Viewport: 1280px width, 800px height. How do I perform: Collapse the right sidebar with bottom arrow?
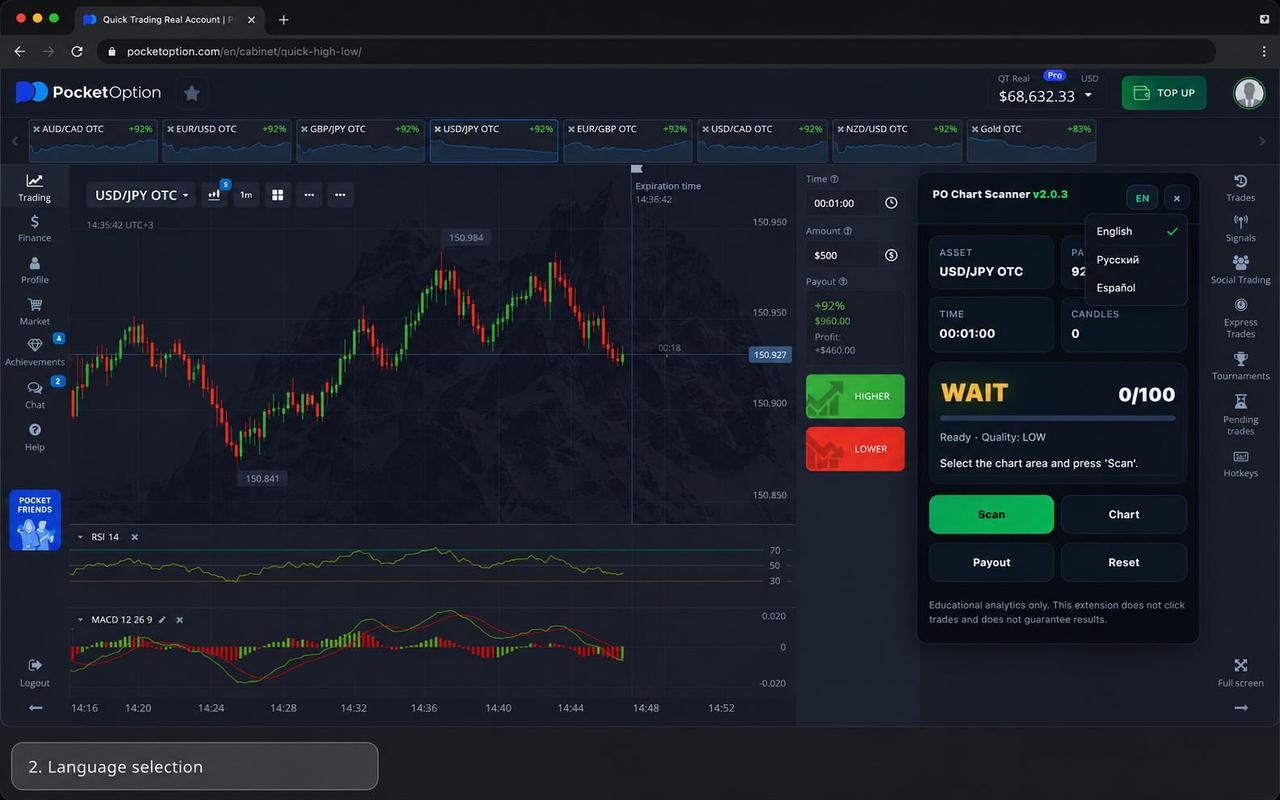[x=1241, y=708]
